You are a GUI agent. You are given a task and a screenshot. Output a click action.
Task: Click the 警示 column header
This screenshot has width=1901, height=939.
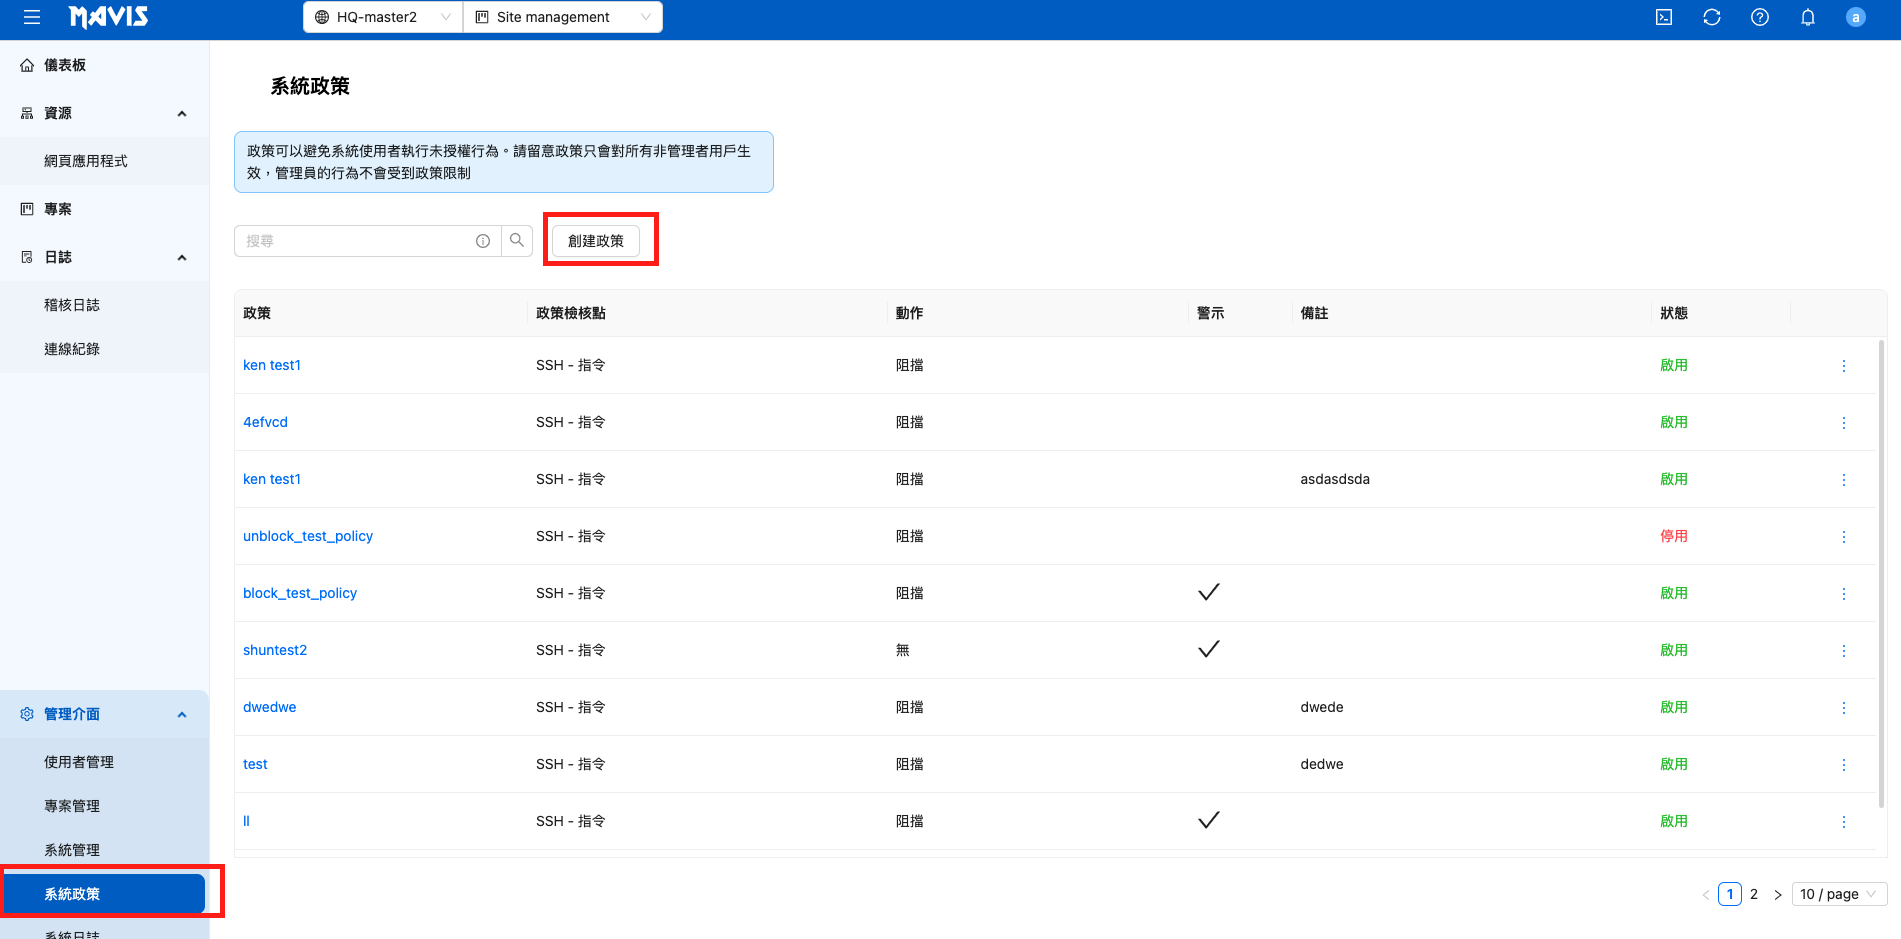point(1211,313)
